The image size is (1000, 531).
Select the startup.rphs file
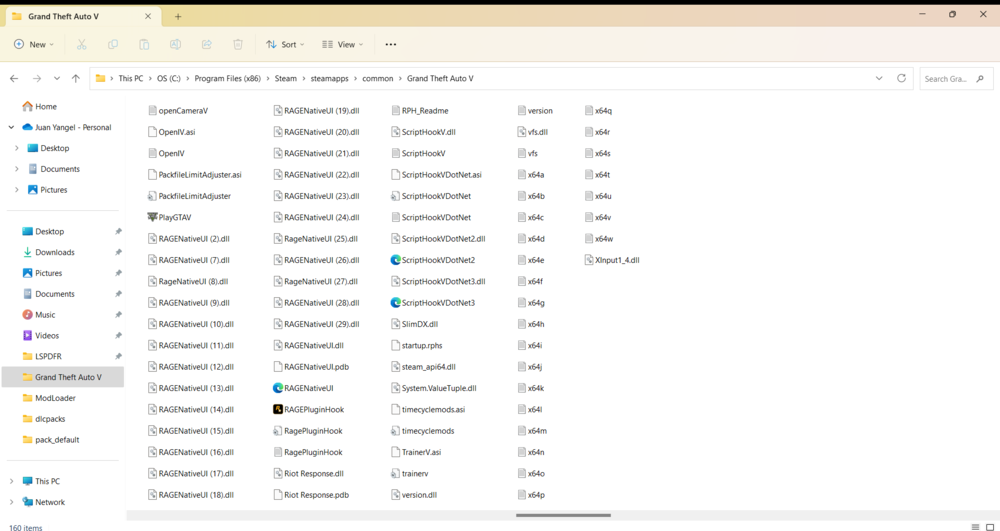416,346
